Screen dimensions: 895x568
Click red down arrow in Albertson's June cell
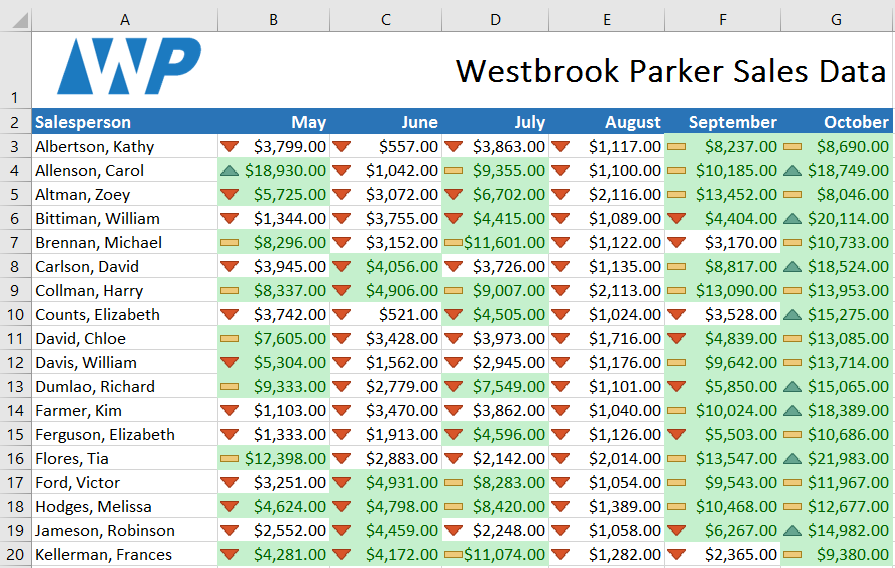coord(342,147)
